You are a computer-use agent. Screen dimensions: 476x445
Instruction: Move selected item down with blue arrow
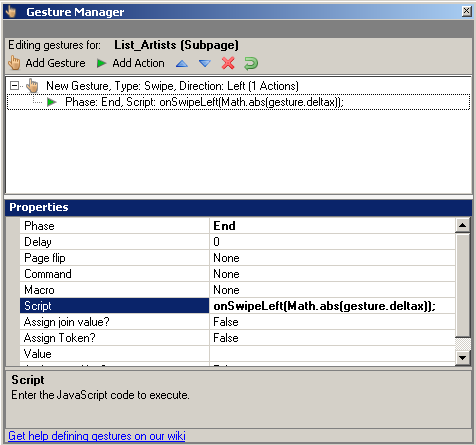(x=205, y=63)
